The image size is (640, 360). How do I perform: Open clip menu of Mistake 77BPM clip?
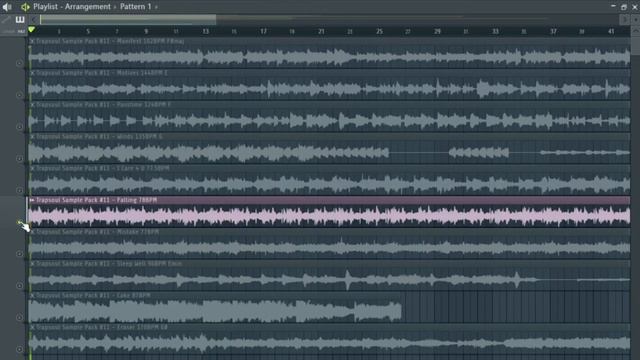(x=32, y=232)
